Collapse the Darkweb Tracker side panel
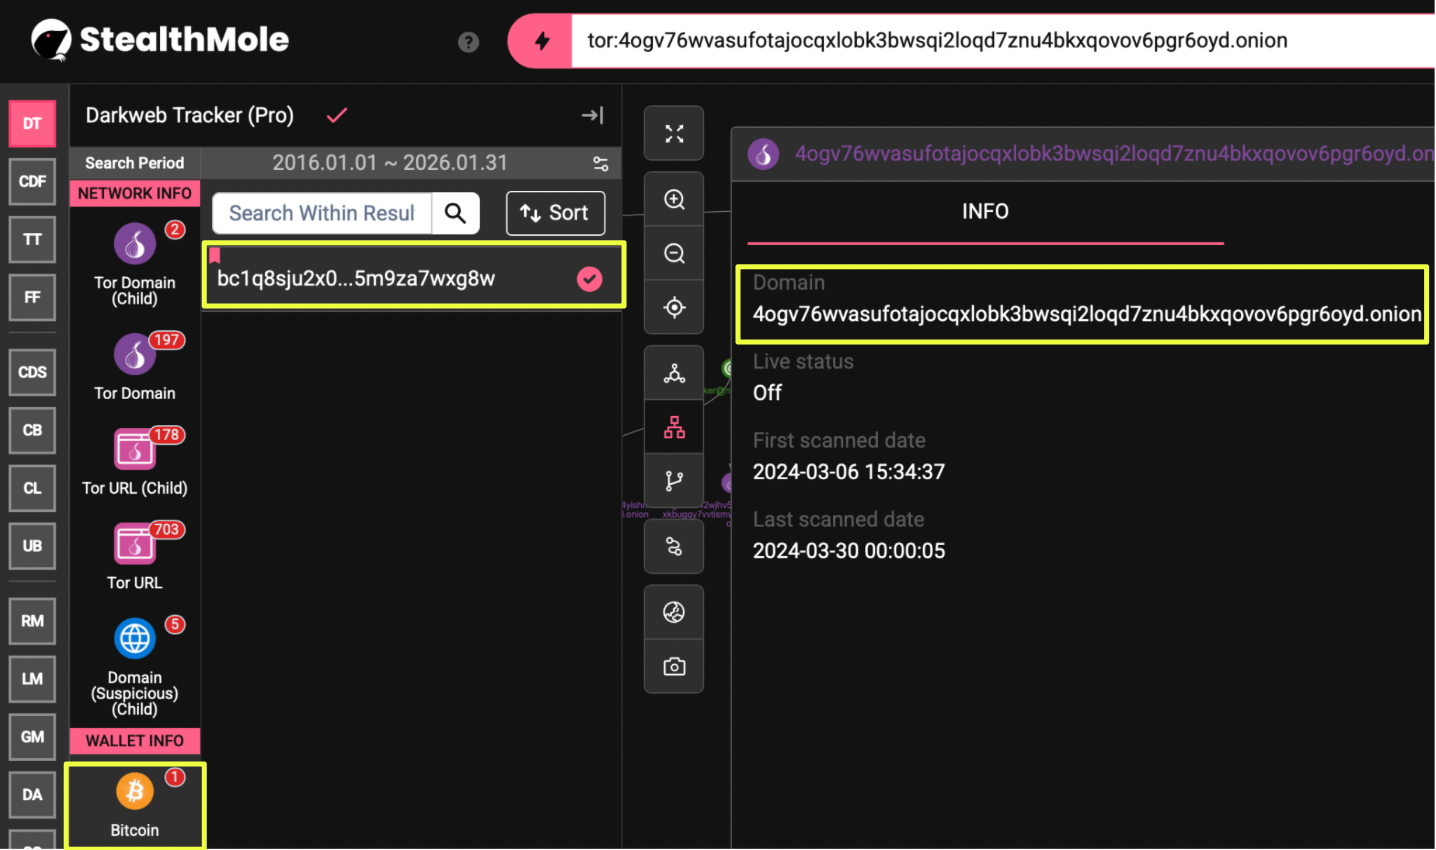This screenshot has width=1436, height=850. tap(592, 116)
